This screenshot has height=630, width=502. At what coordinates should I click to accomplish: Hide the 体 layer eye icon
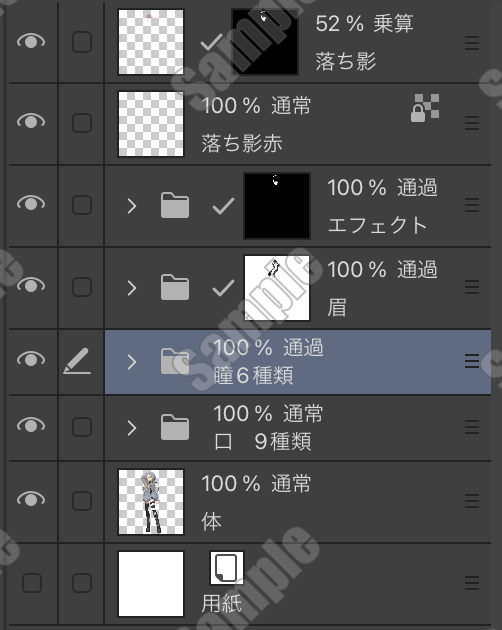pyautogui.click(x=31, y=499)
